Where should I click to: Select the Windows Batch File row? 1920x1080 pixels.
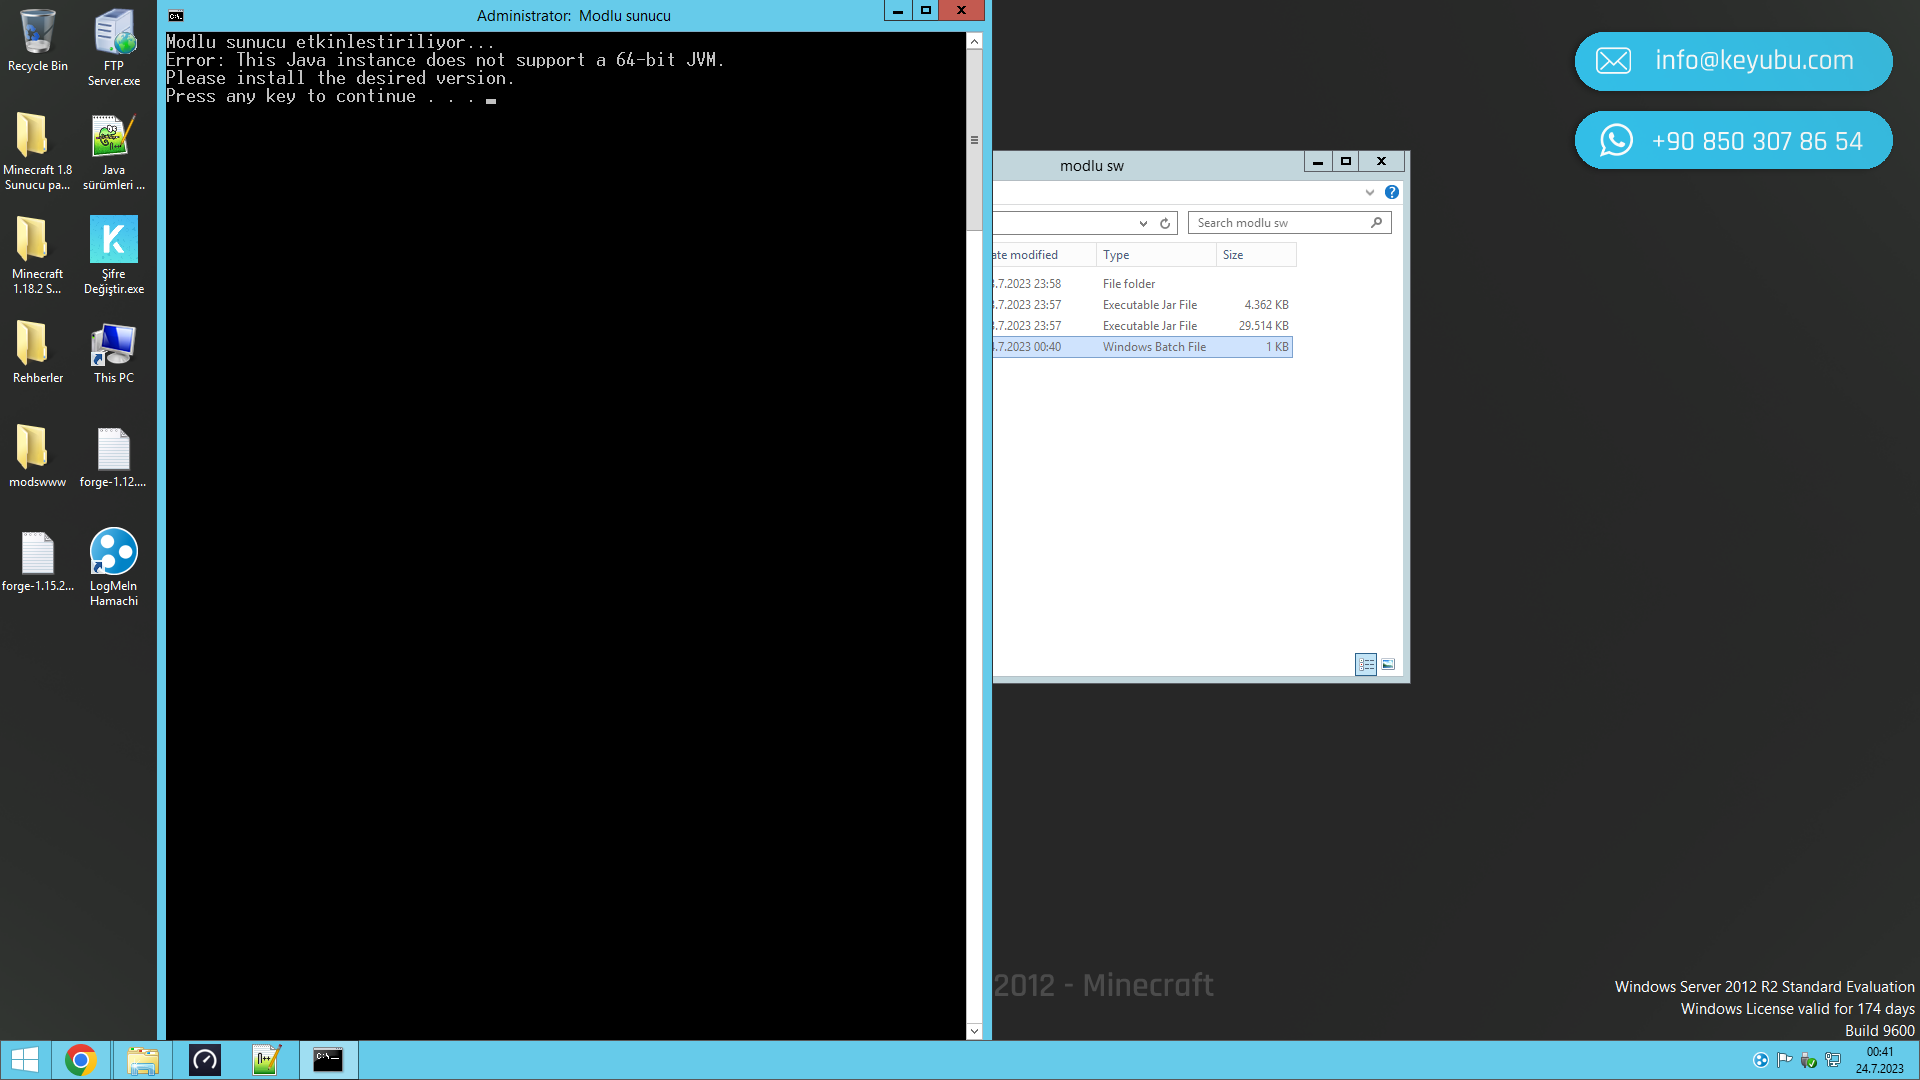[1154, 347]
